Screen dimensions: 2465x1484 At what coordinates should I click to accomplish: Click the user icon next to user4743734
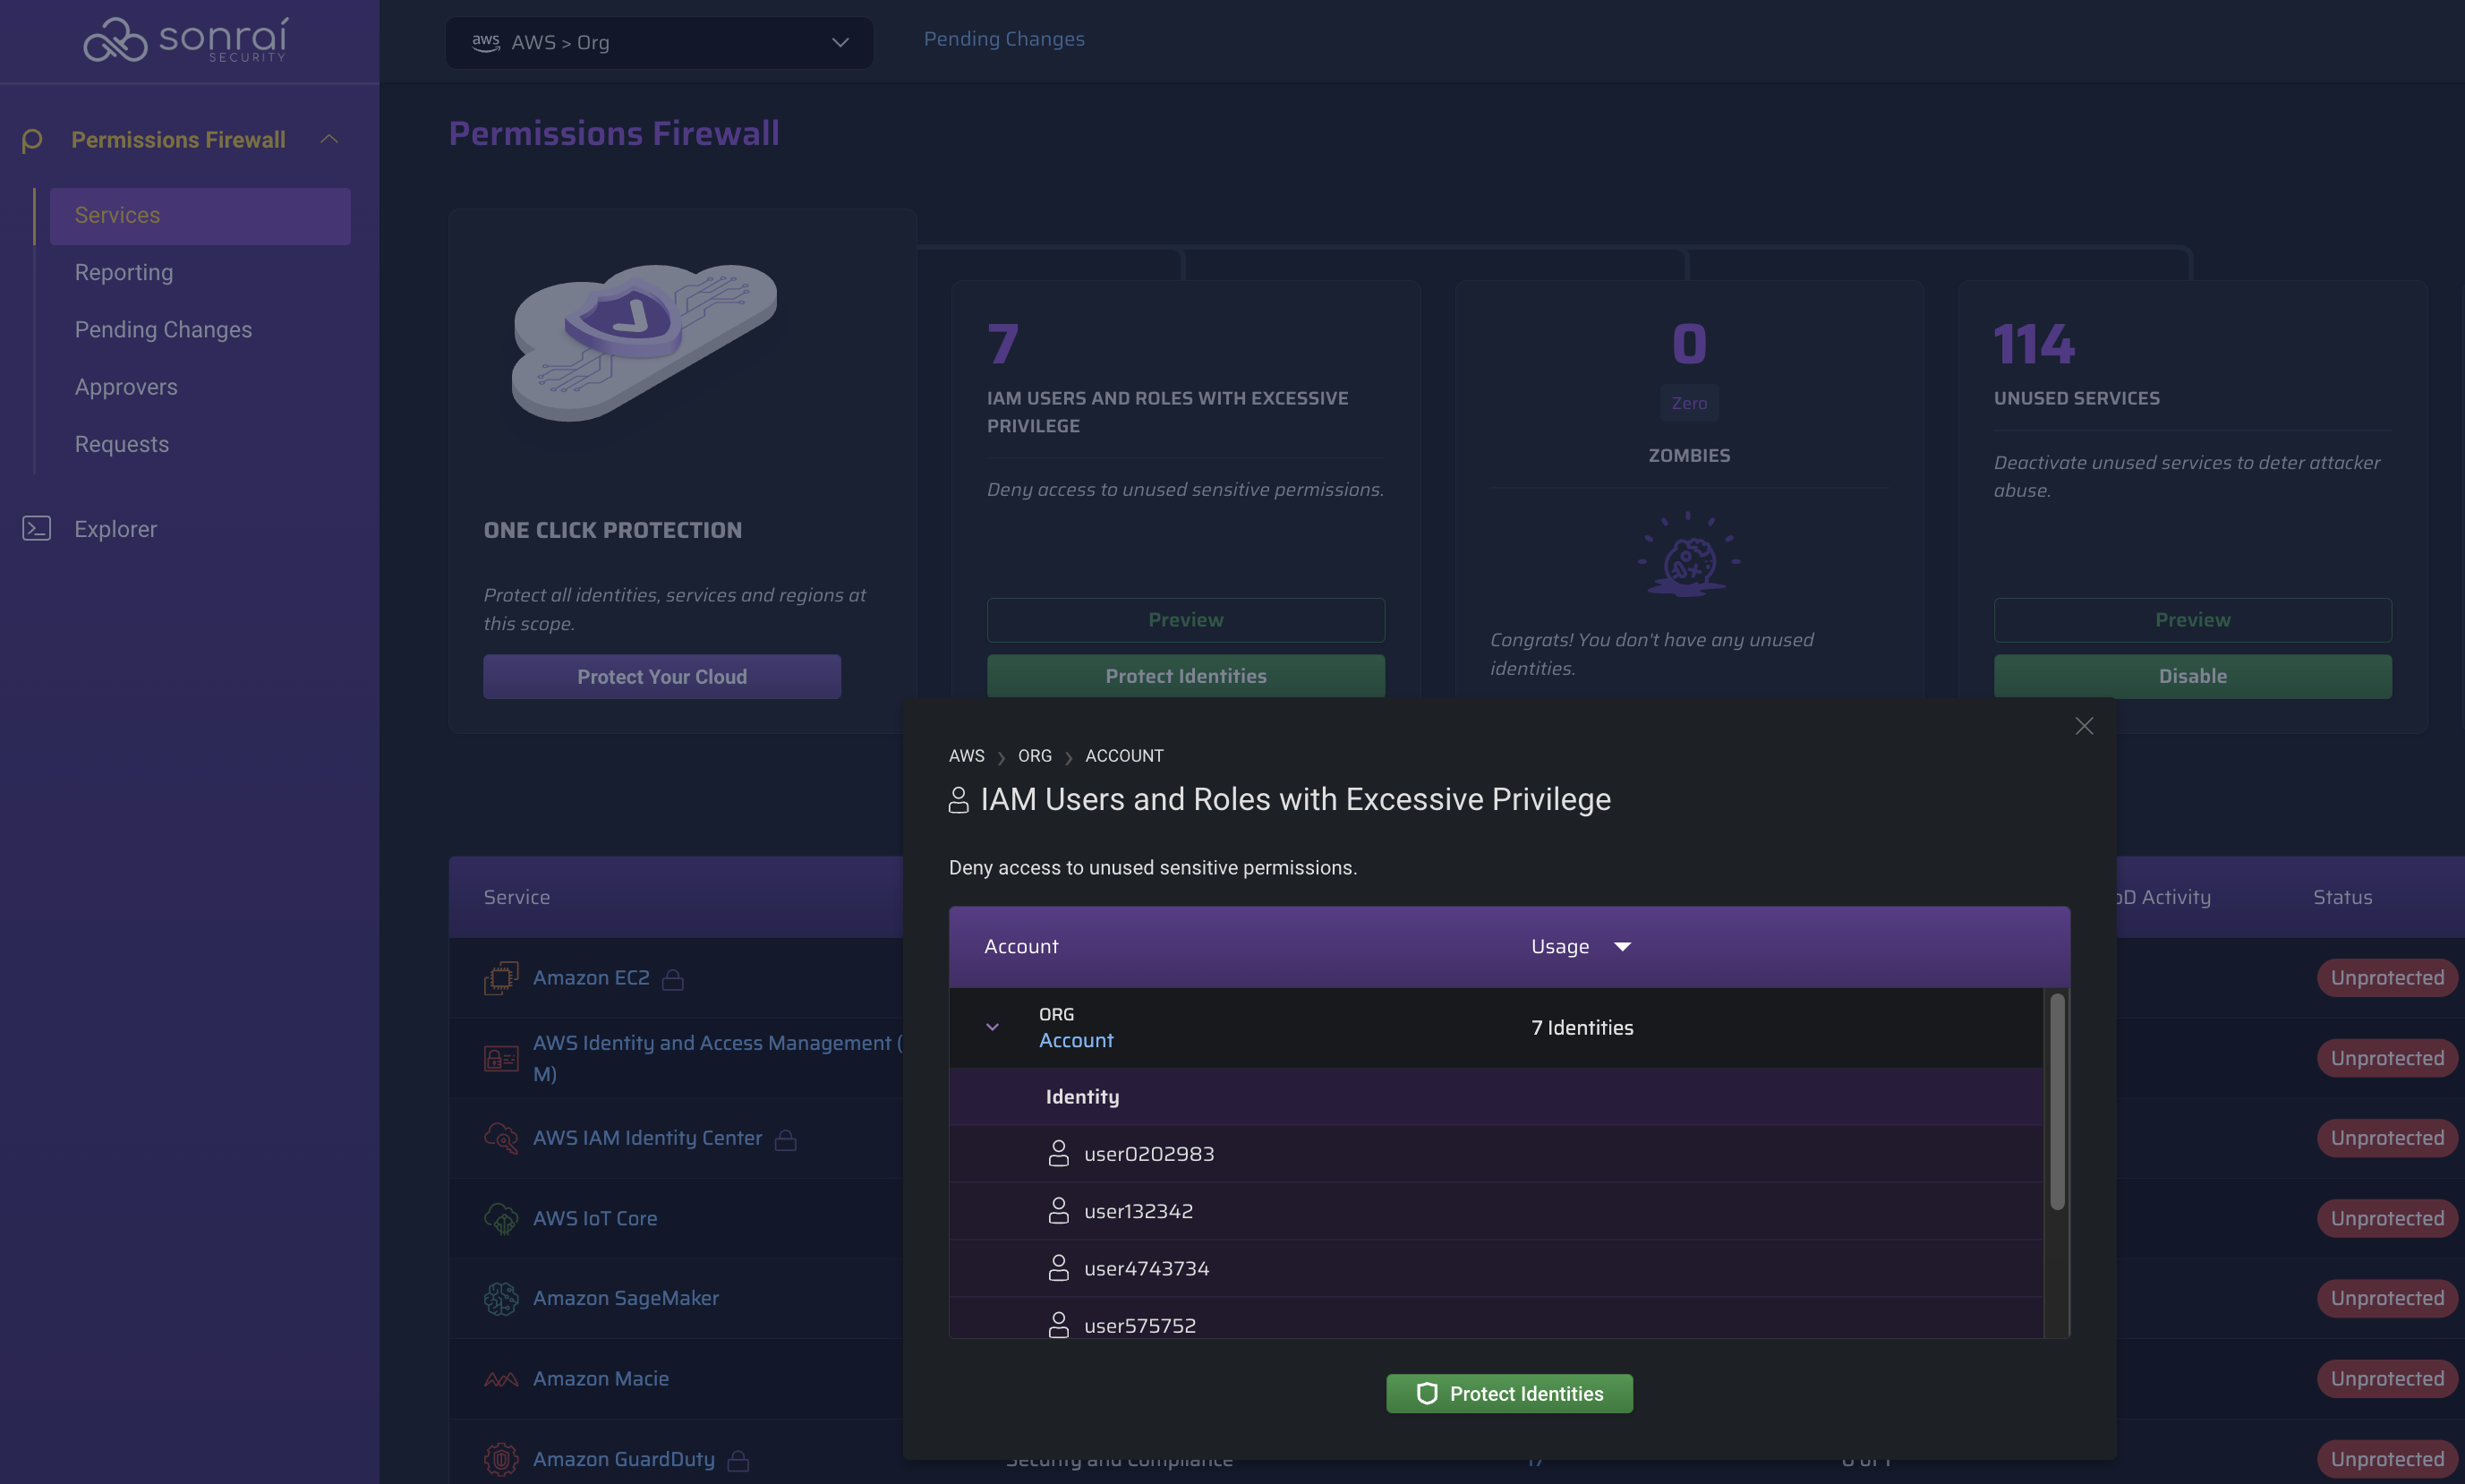pos(1058,1268)
